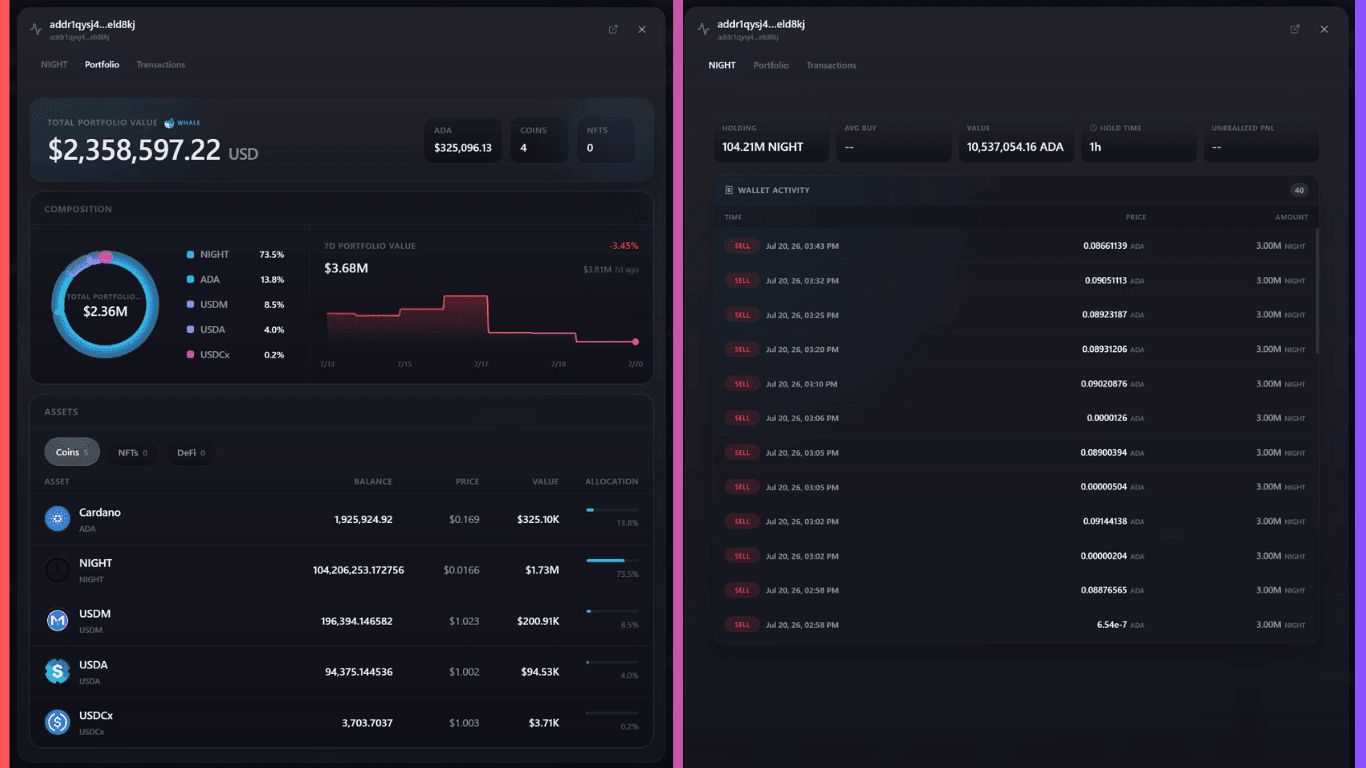Click the Holding card 104.21M NIGHT
The height and width of the screenshot is (768, 1366).
tap(771, 140)
